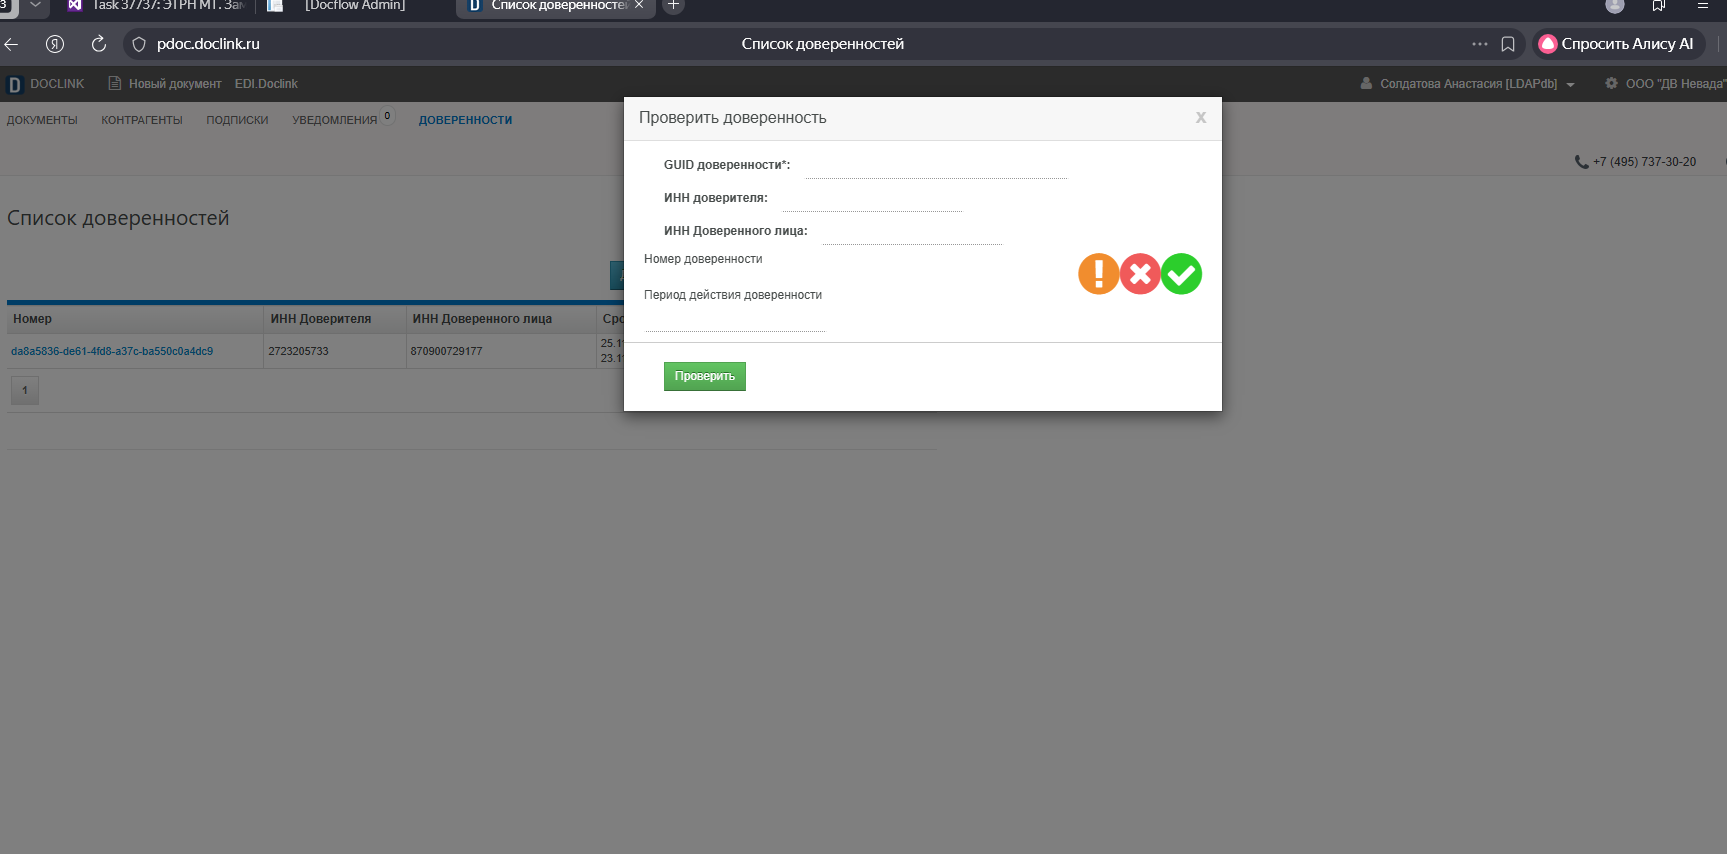Image resolution: width=1727 pixels, height=854 pixels.
Task: Click the browser reload icon
Action: pyautogui.click(x=99, y=44)
